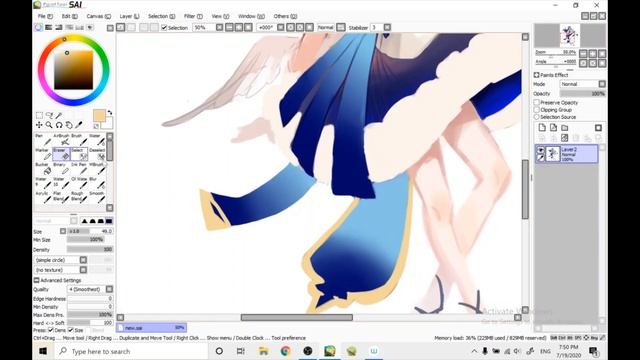Adjust the layer Opacity slider
This screenshot has width=640, height=360.
coord(582,94)
